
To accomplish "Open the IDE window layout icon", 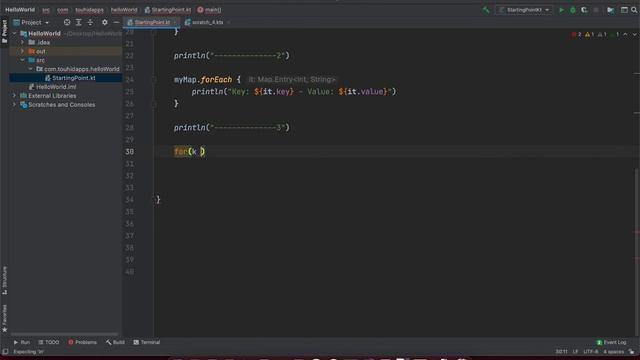I will pos(624,10).
